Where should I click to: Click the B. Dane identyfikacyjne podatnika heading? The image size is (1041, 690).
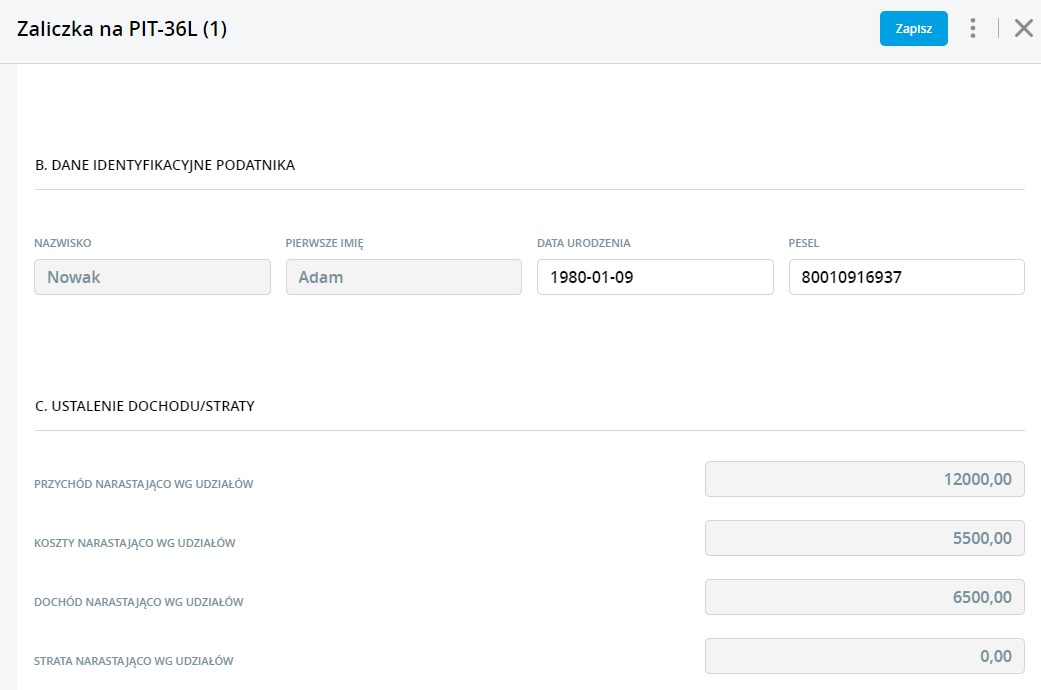click(x=165, y=165)
